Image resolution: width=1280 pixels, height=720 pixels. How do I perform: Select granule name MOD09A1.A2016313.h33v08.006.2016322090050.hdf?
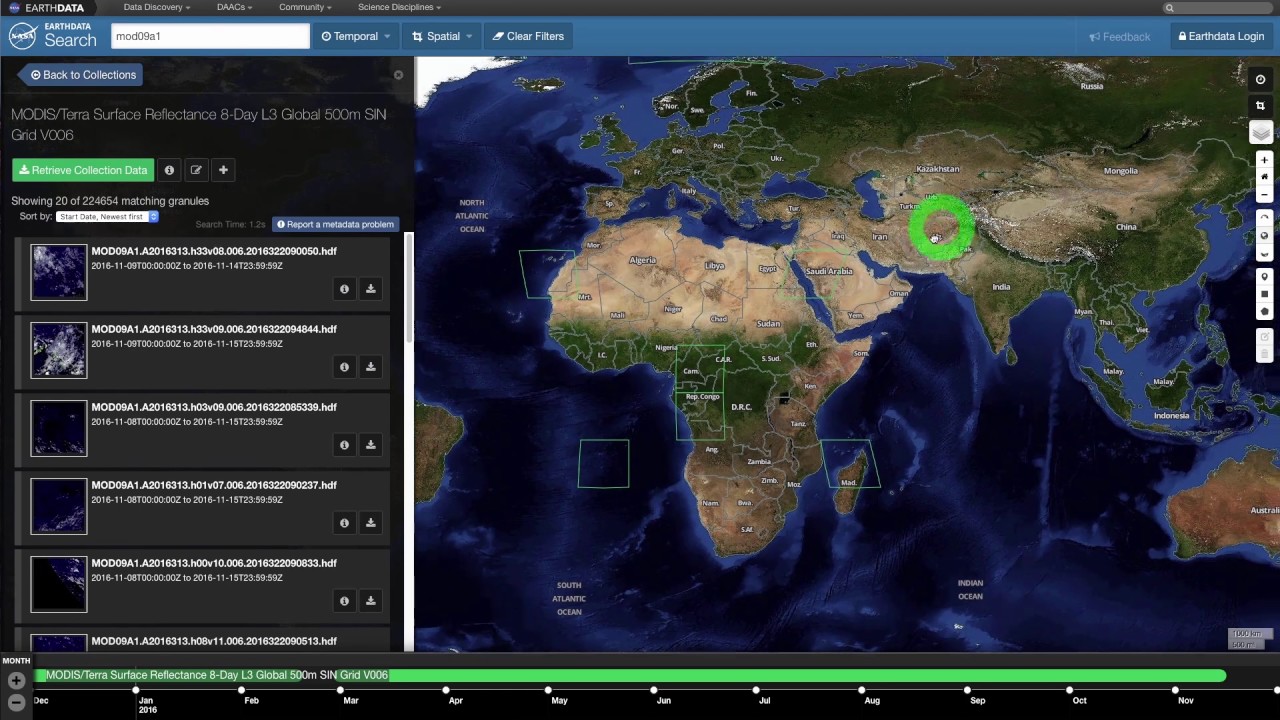point(214,251)
